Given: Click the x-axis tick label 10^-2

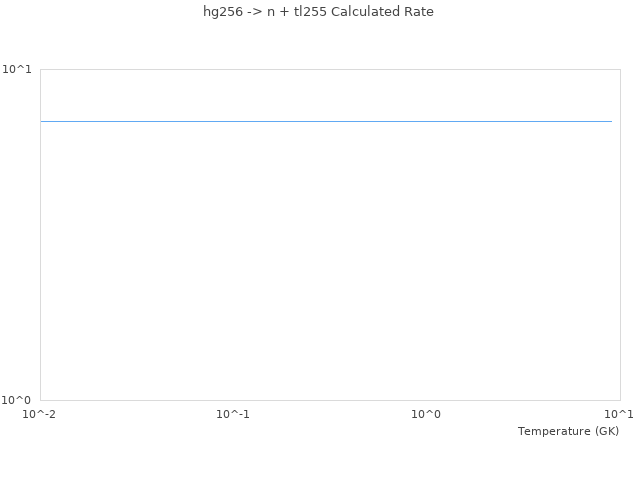Looking at the screenshot, I should tap(40, 414).
